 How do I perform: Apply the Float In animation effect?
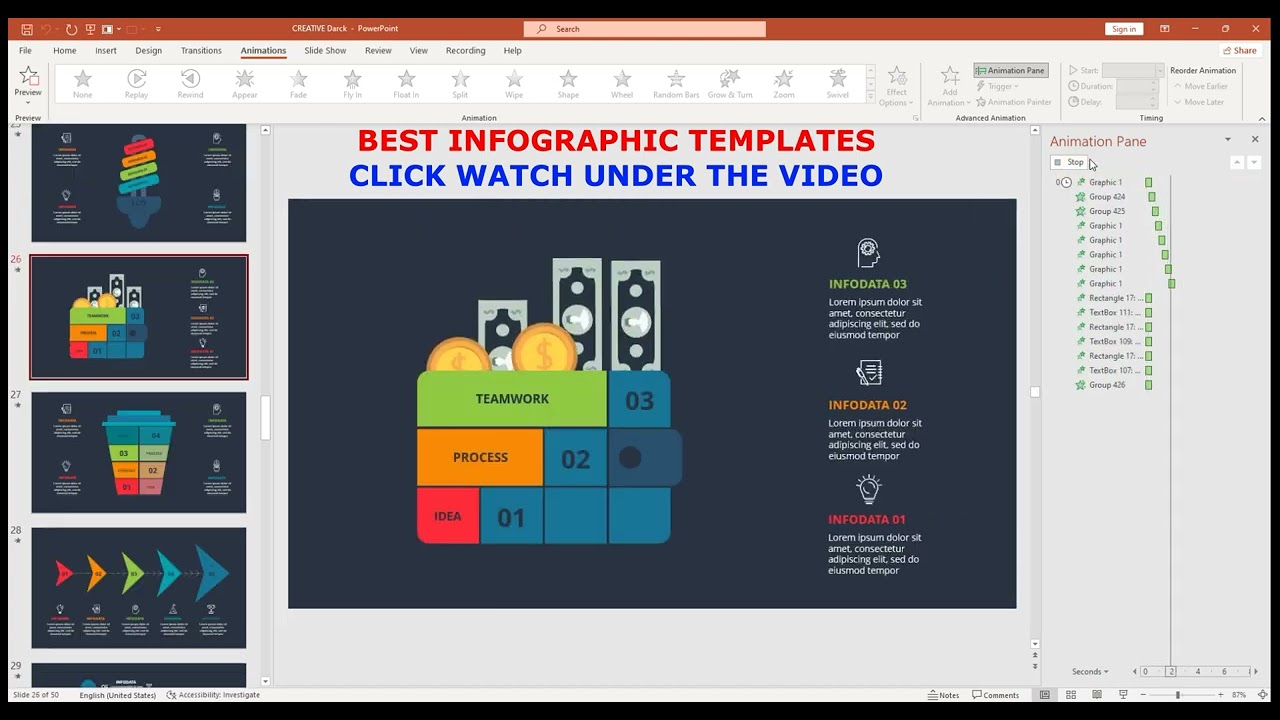(x=406, y=84)
